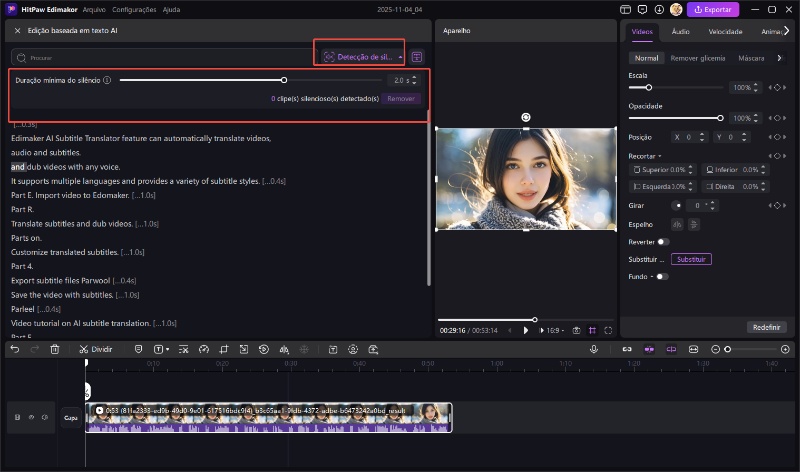The image size is (800, 472).
Task: Click the Play button under the preview
Action: click(x=526, y=330)
